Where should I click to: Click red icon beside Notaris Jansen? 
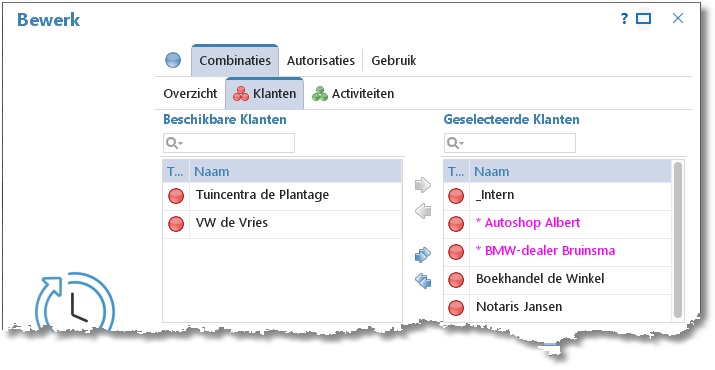pos(456,307)
